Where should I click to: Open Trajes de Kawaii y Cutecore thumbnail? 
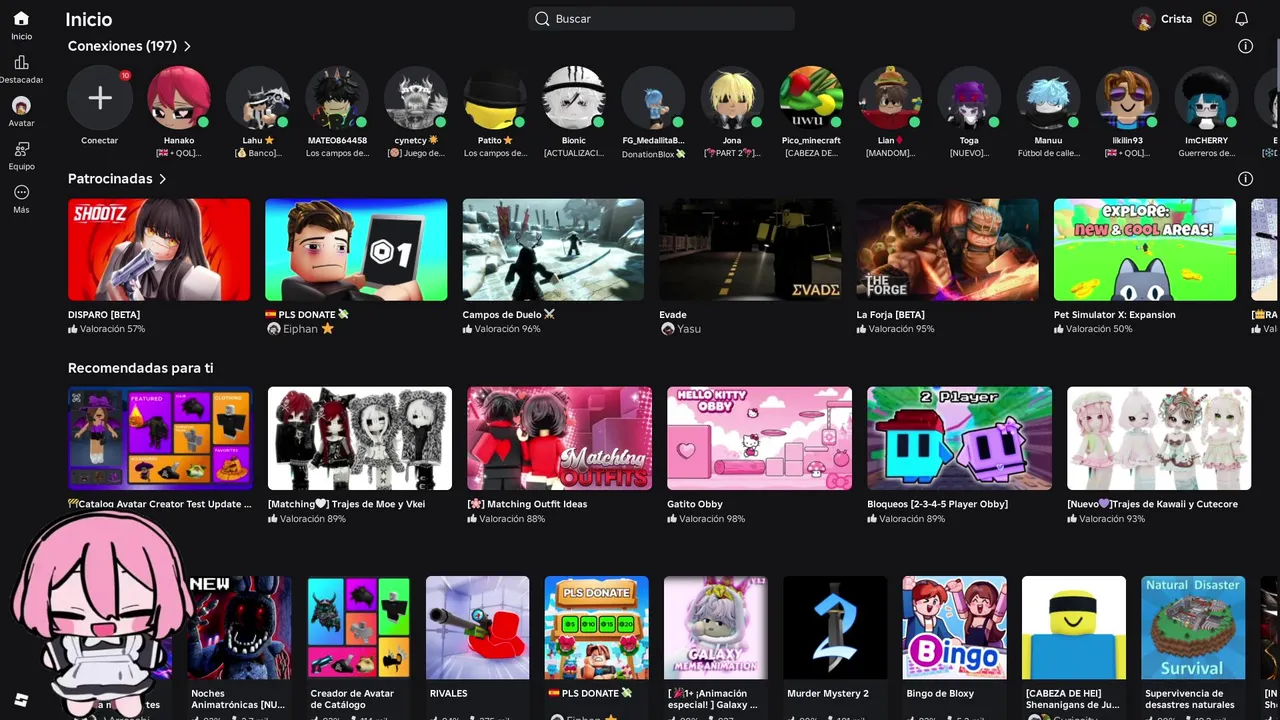pos(1159,438)
